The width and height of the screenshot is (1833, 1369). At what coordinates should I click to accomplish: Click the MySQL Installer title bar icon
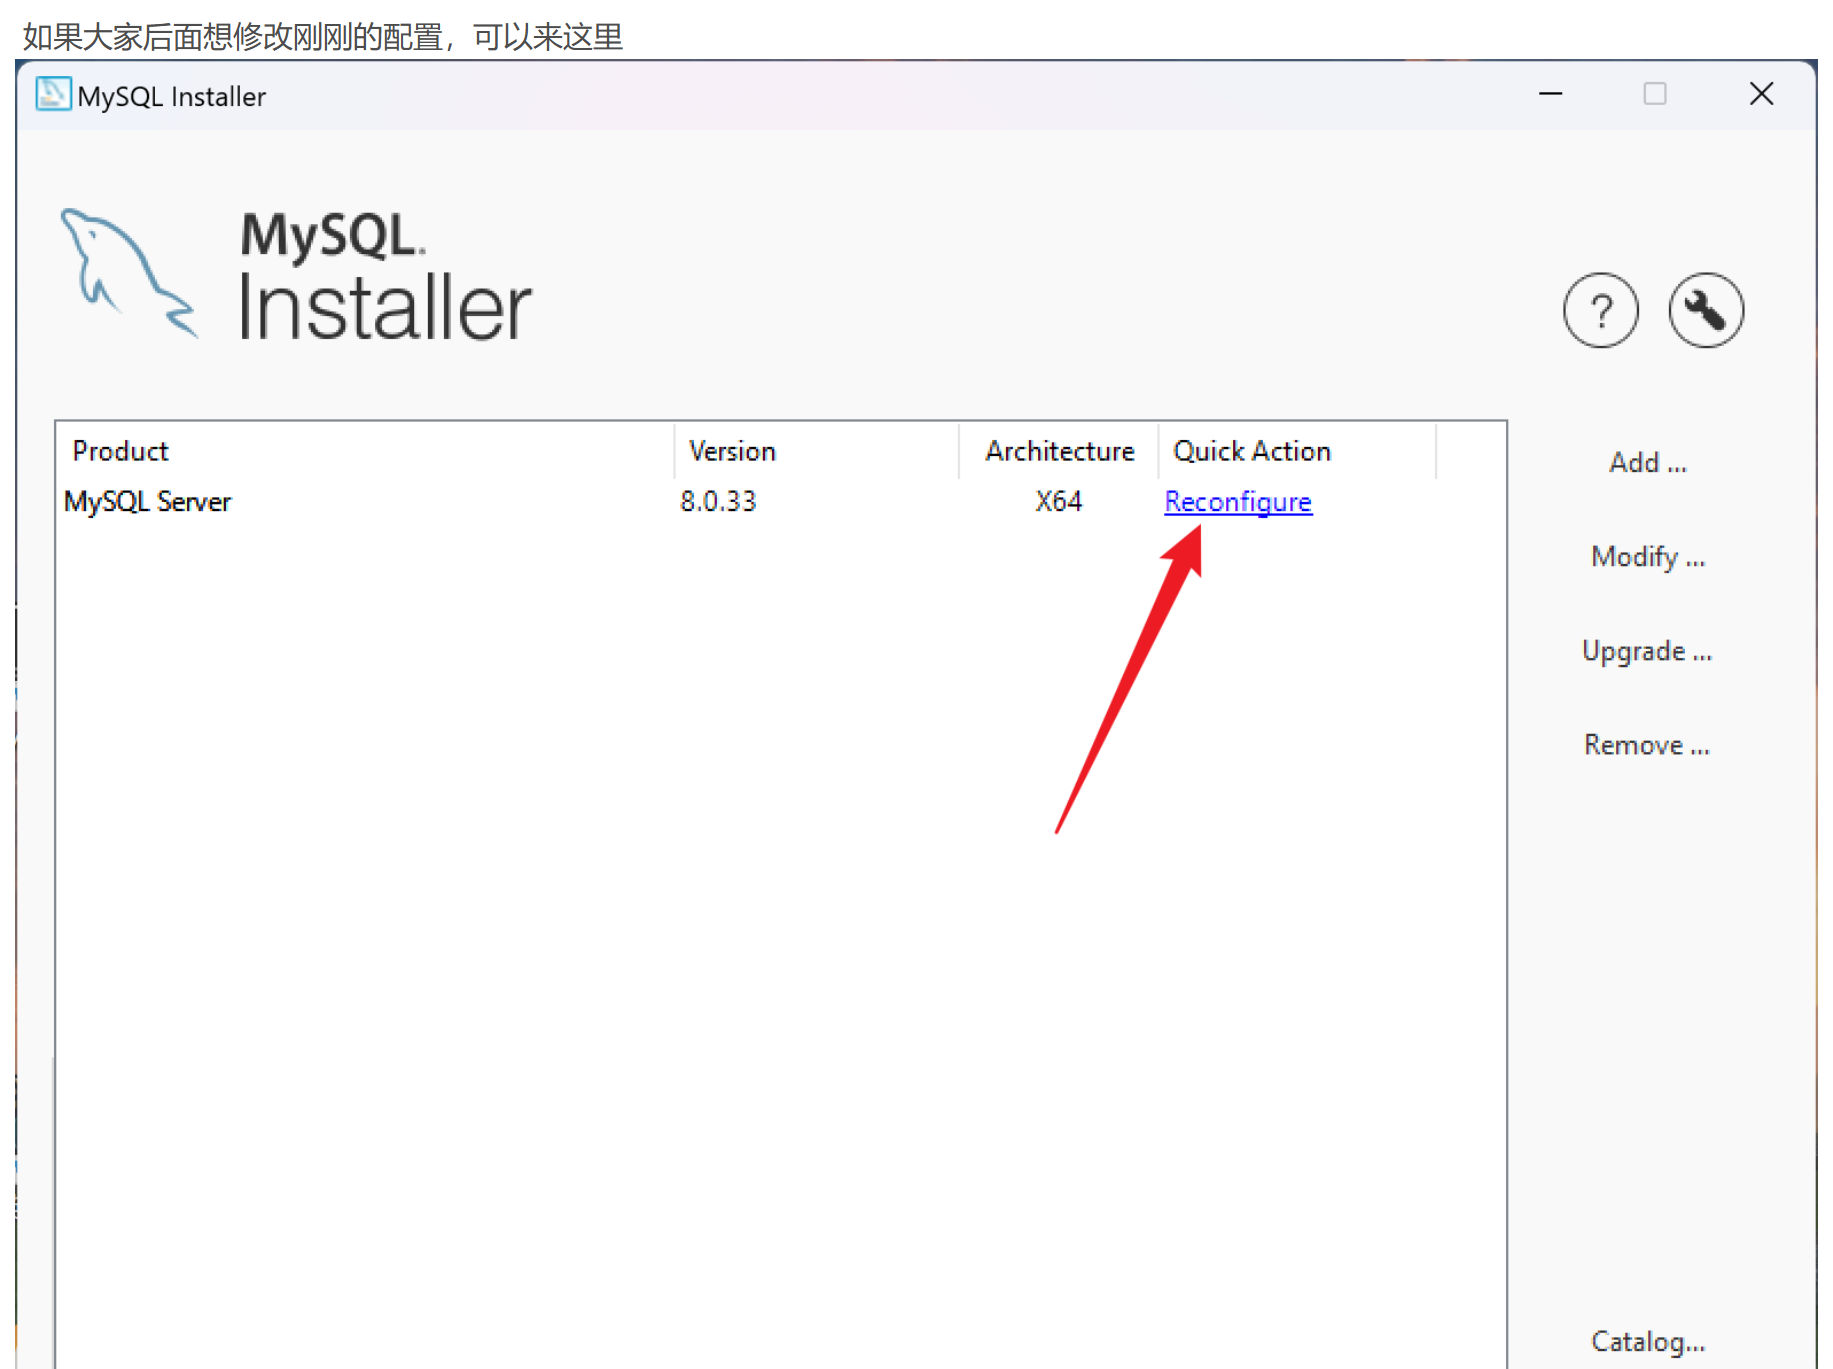pos(53,94)
